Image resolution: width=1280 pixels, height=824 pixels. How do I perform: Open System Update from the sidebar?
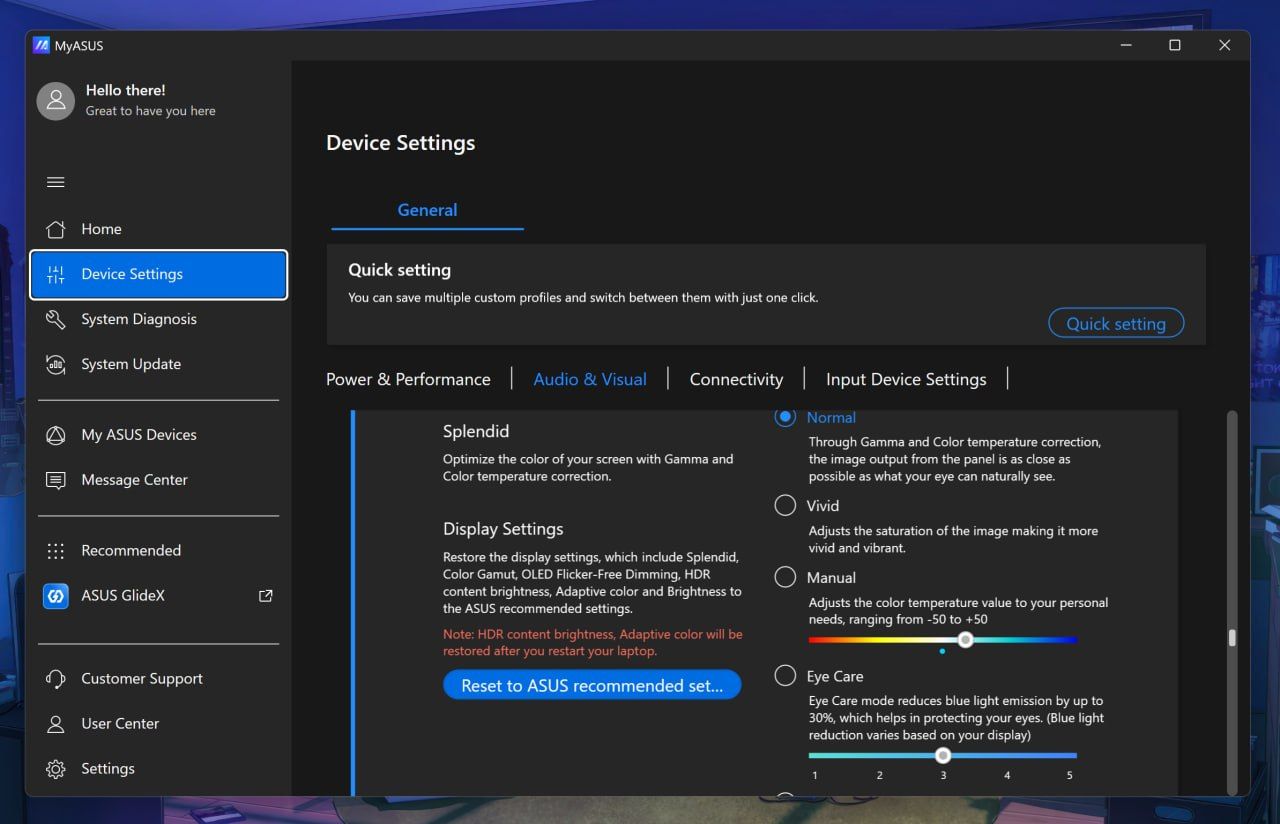159,364
